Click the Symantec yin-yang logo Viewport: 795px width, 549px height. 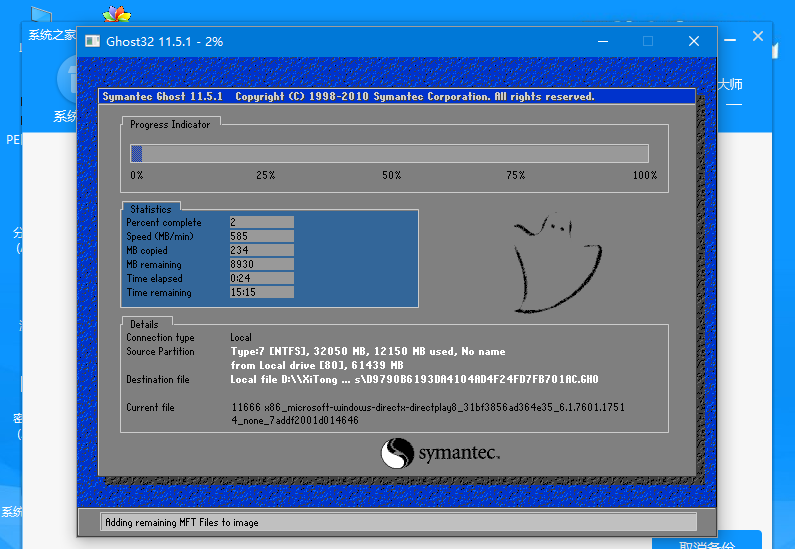coord(397,453)
